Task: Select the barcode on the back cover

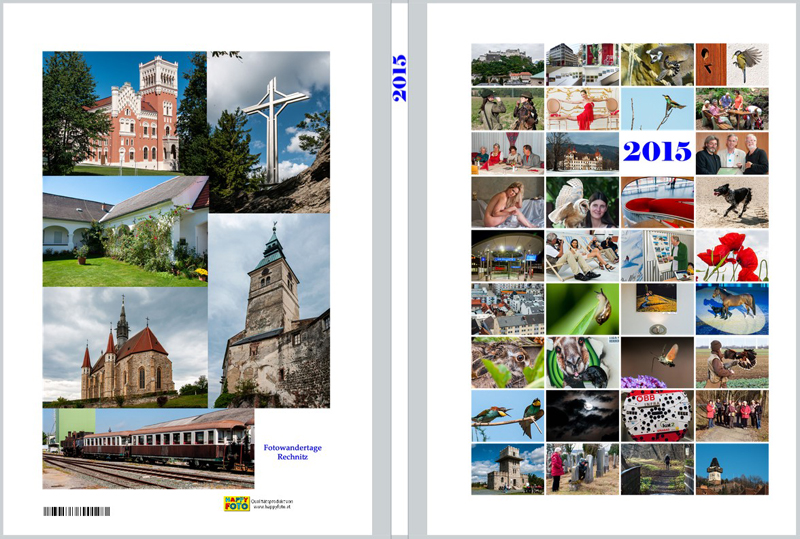Action: (x=77, y=511)
